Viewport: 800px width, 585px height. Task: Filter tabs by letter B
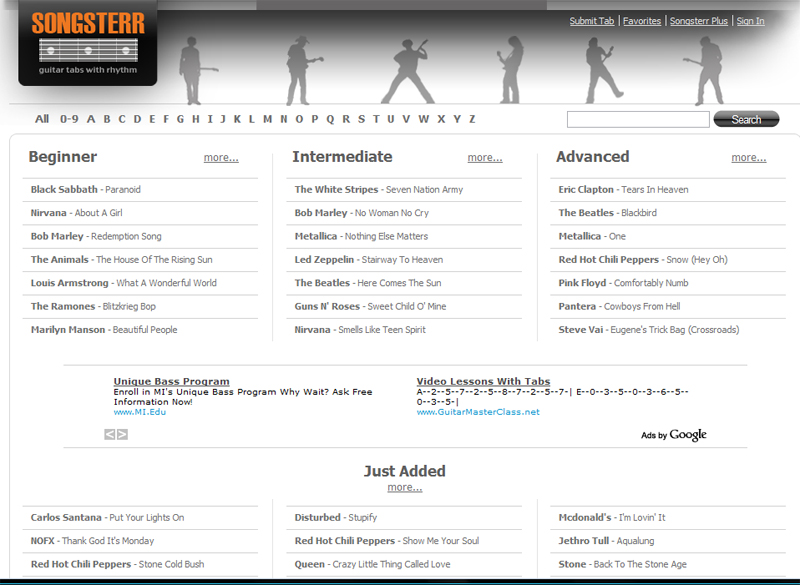pos(107,119)
